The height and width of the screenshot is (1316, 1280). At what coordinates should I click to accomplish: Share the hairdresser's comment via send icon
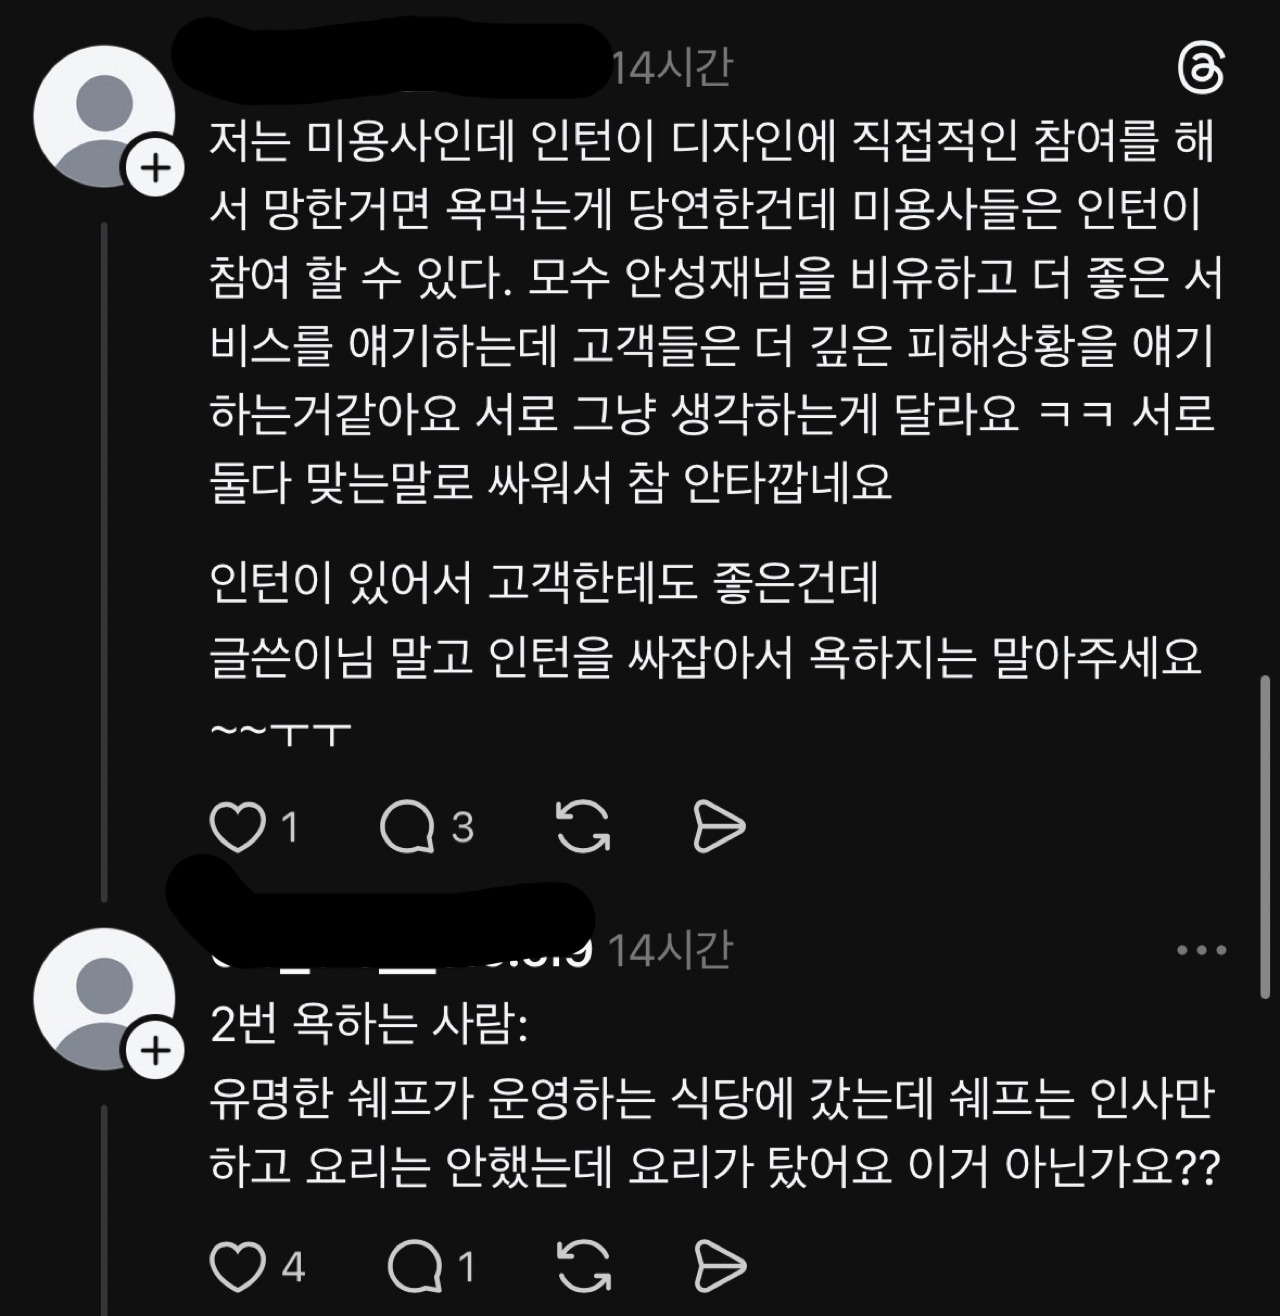tap(719, 828)
